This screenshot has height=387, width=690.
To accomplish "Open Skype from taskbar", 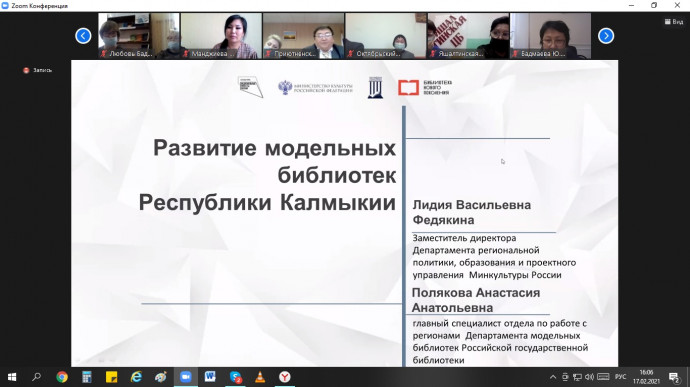I will point(235,377).
